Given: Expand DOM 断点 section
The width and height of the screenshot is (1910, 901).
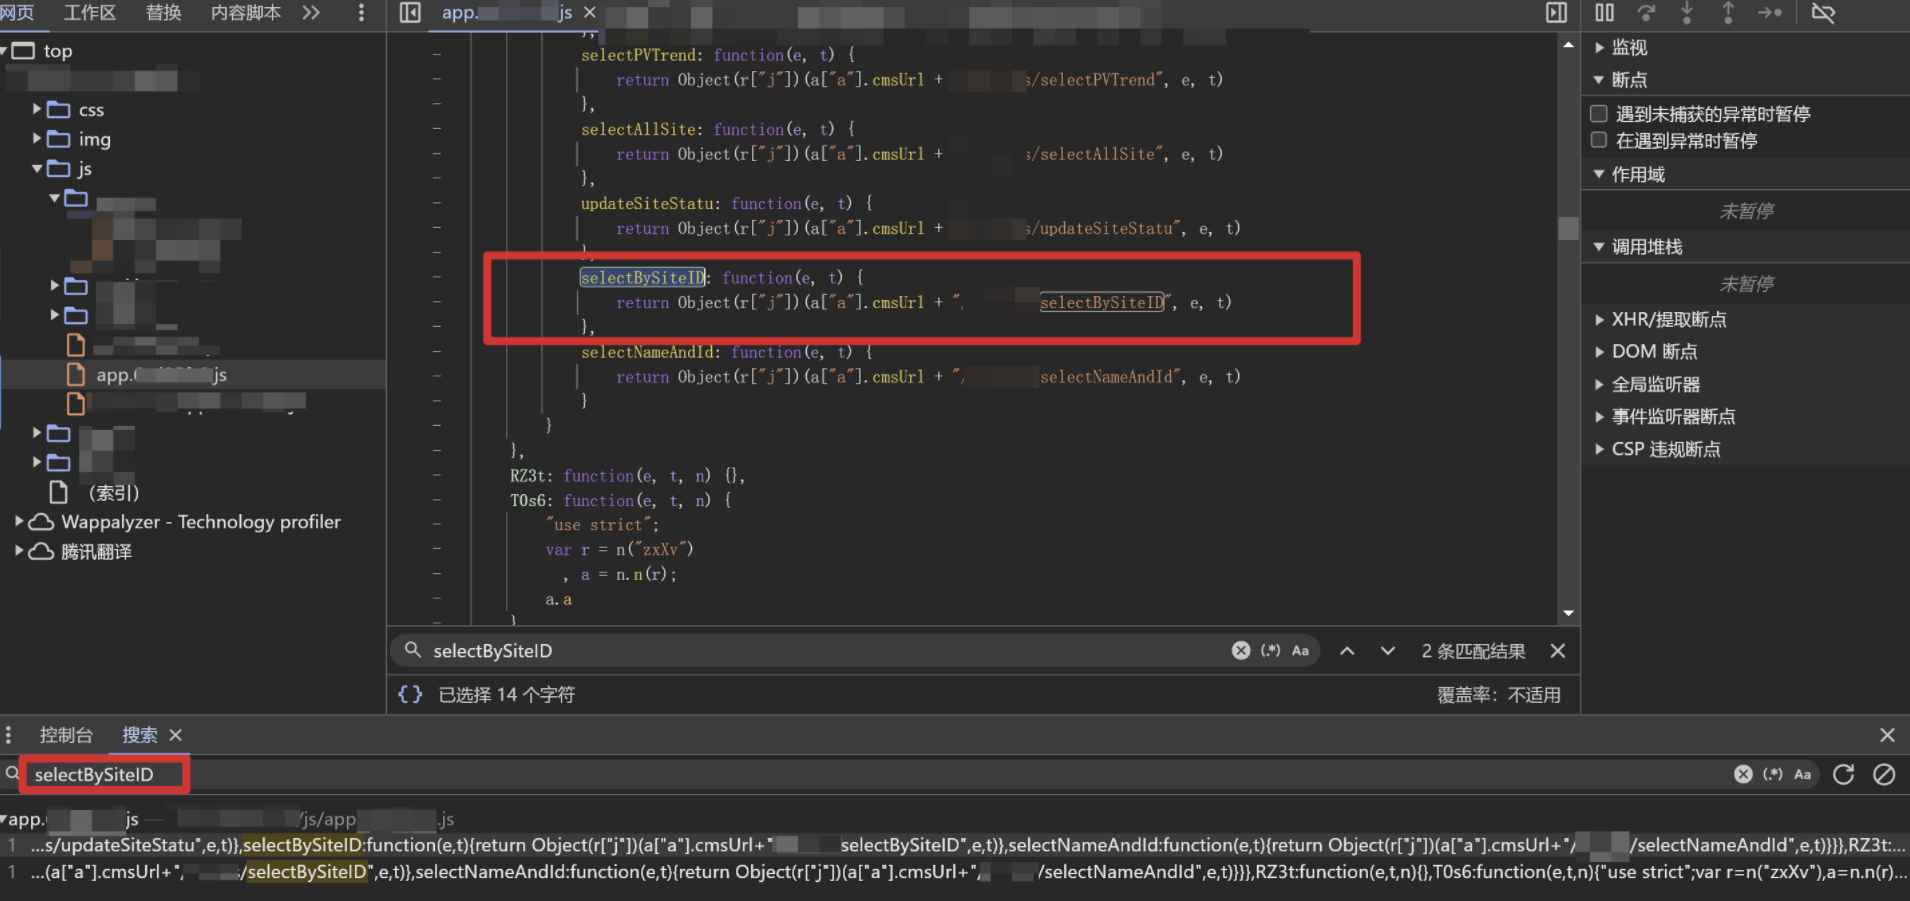Looking at the screenshot, I should pyautogui.click(x=1599, y=352).
